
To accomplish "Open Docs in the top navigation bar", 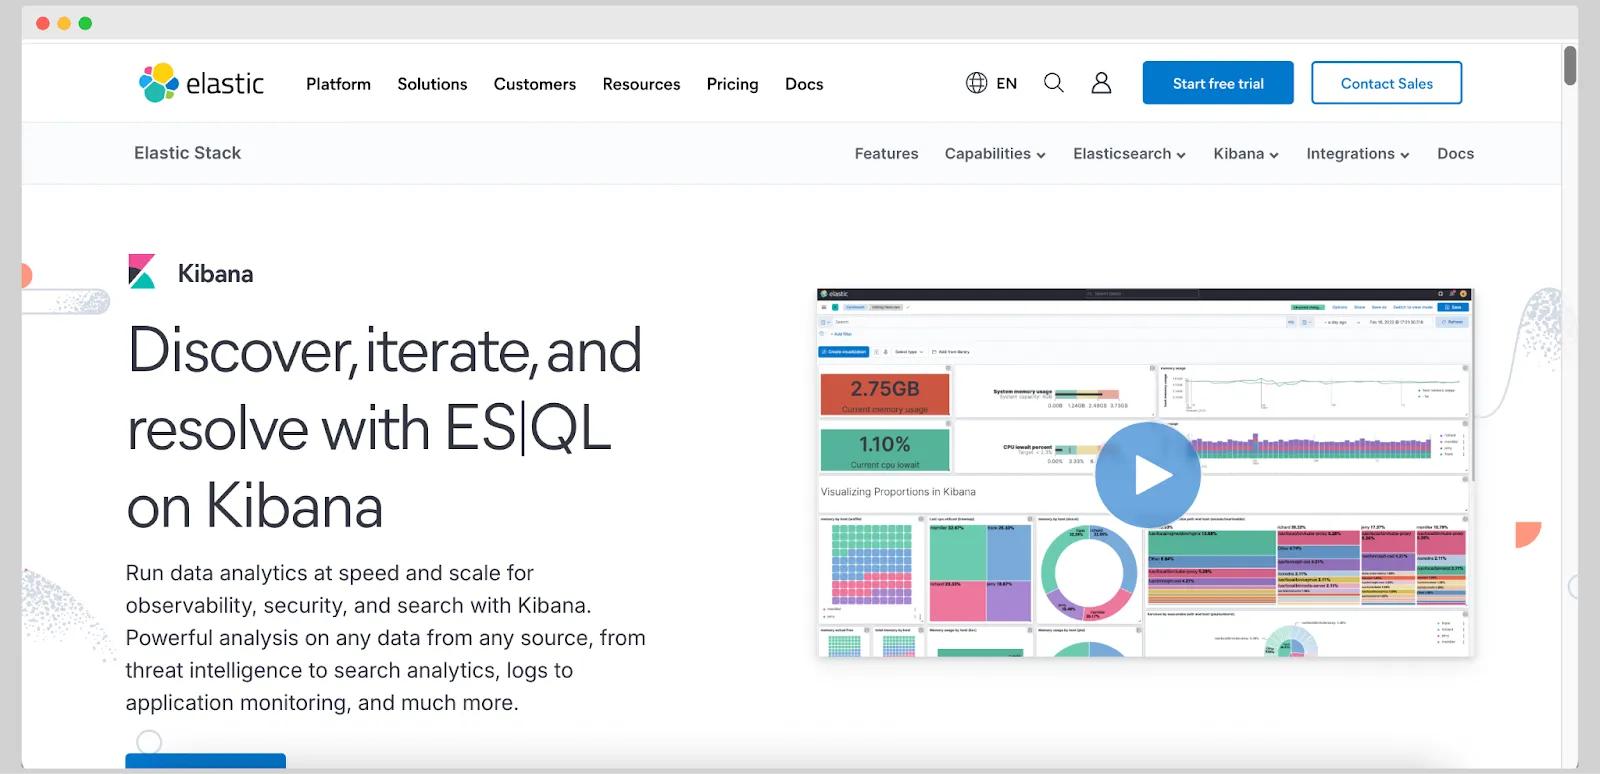I will [x=804, y=84].
